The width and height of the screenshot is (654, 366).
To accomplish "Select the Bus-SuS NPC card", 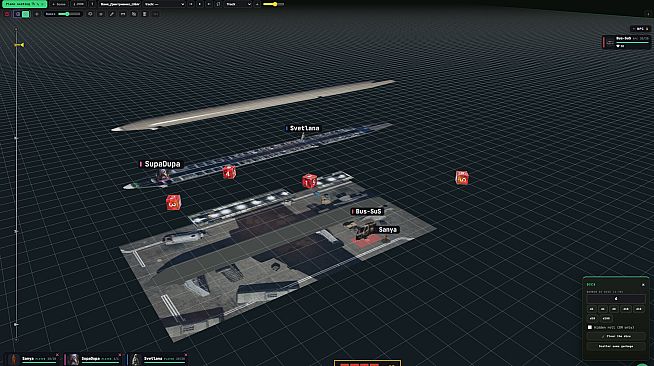I will coord(626,42).
